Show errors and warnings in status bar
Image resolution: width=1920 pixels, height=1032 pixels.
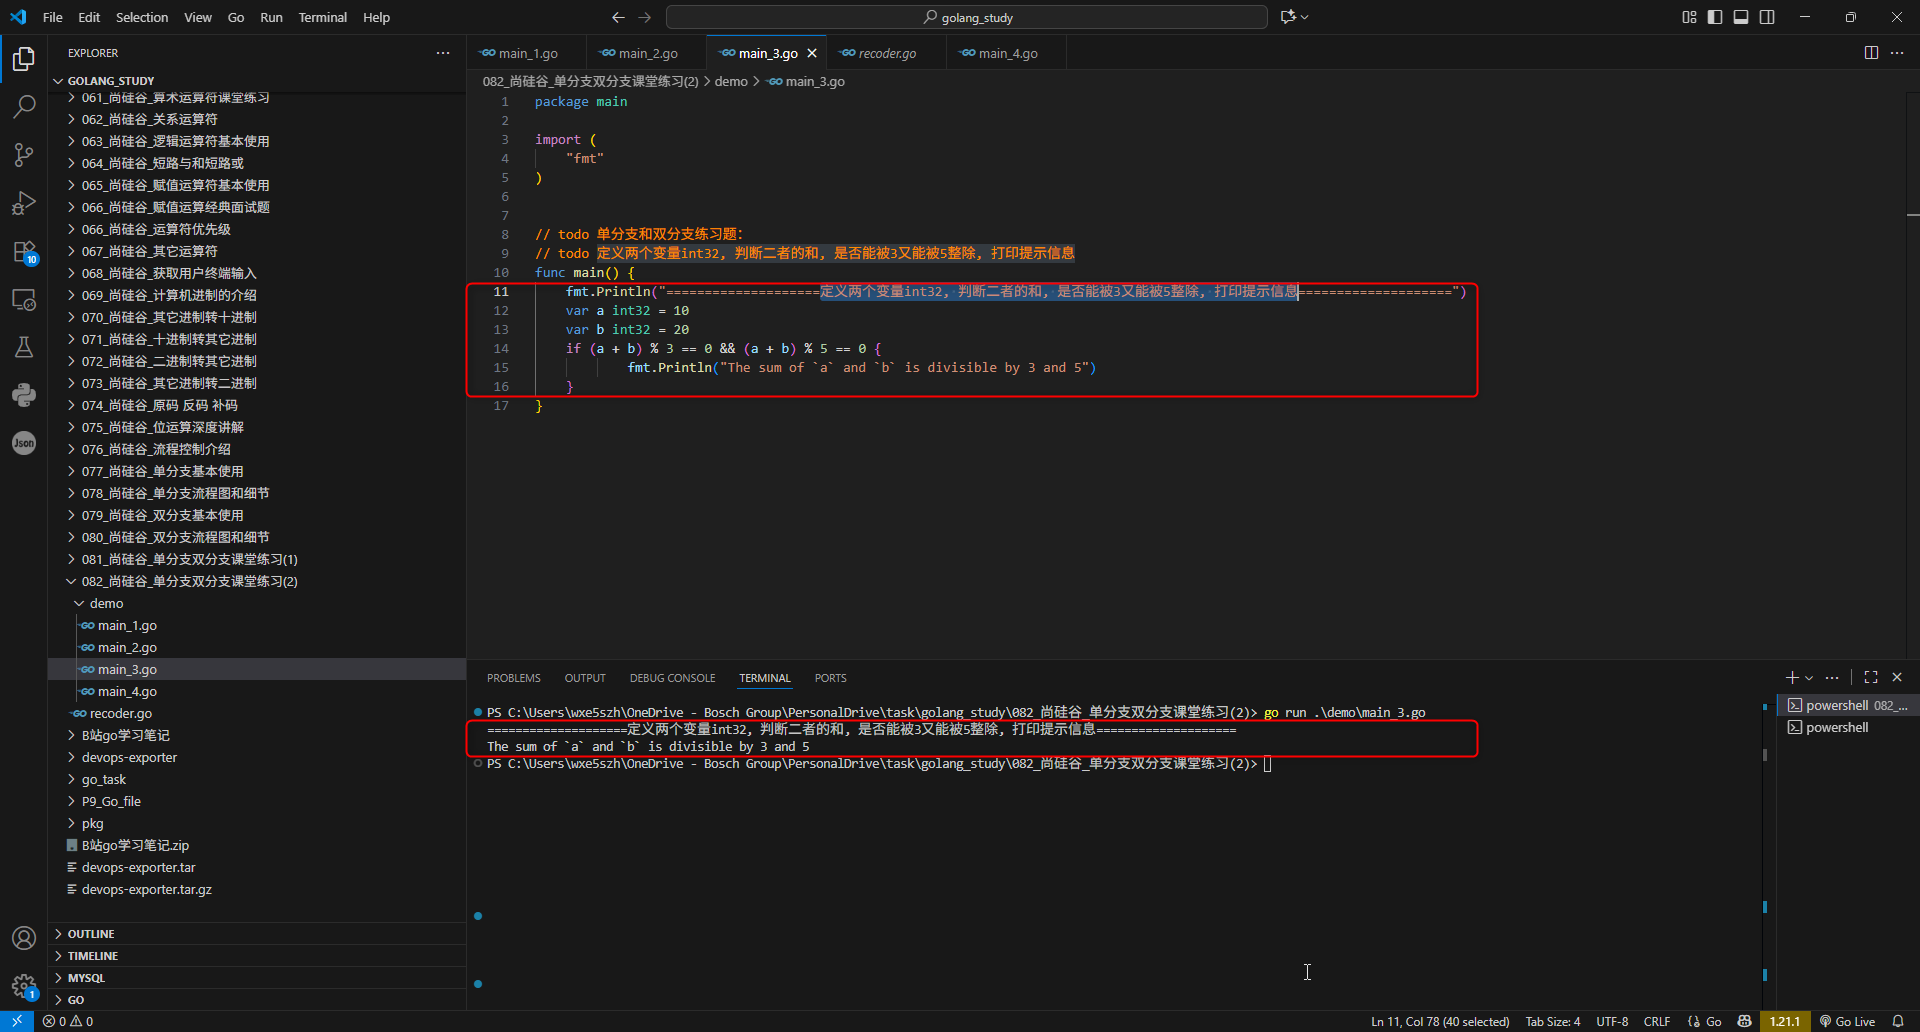pos(68,1021)
